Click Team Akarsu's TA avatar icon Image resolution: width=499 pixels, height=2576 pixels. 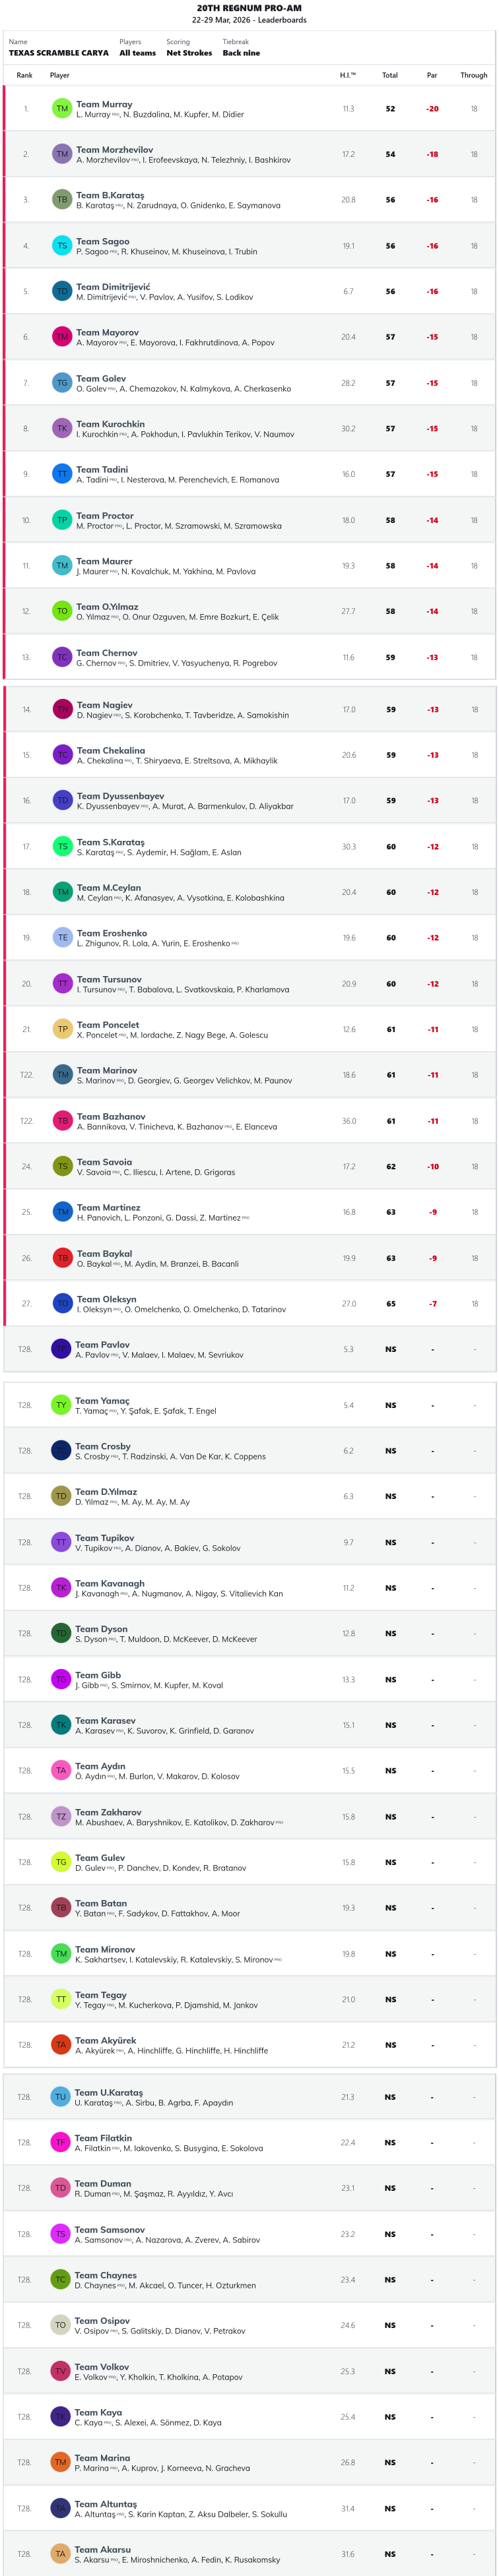click(61, 2553)
